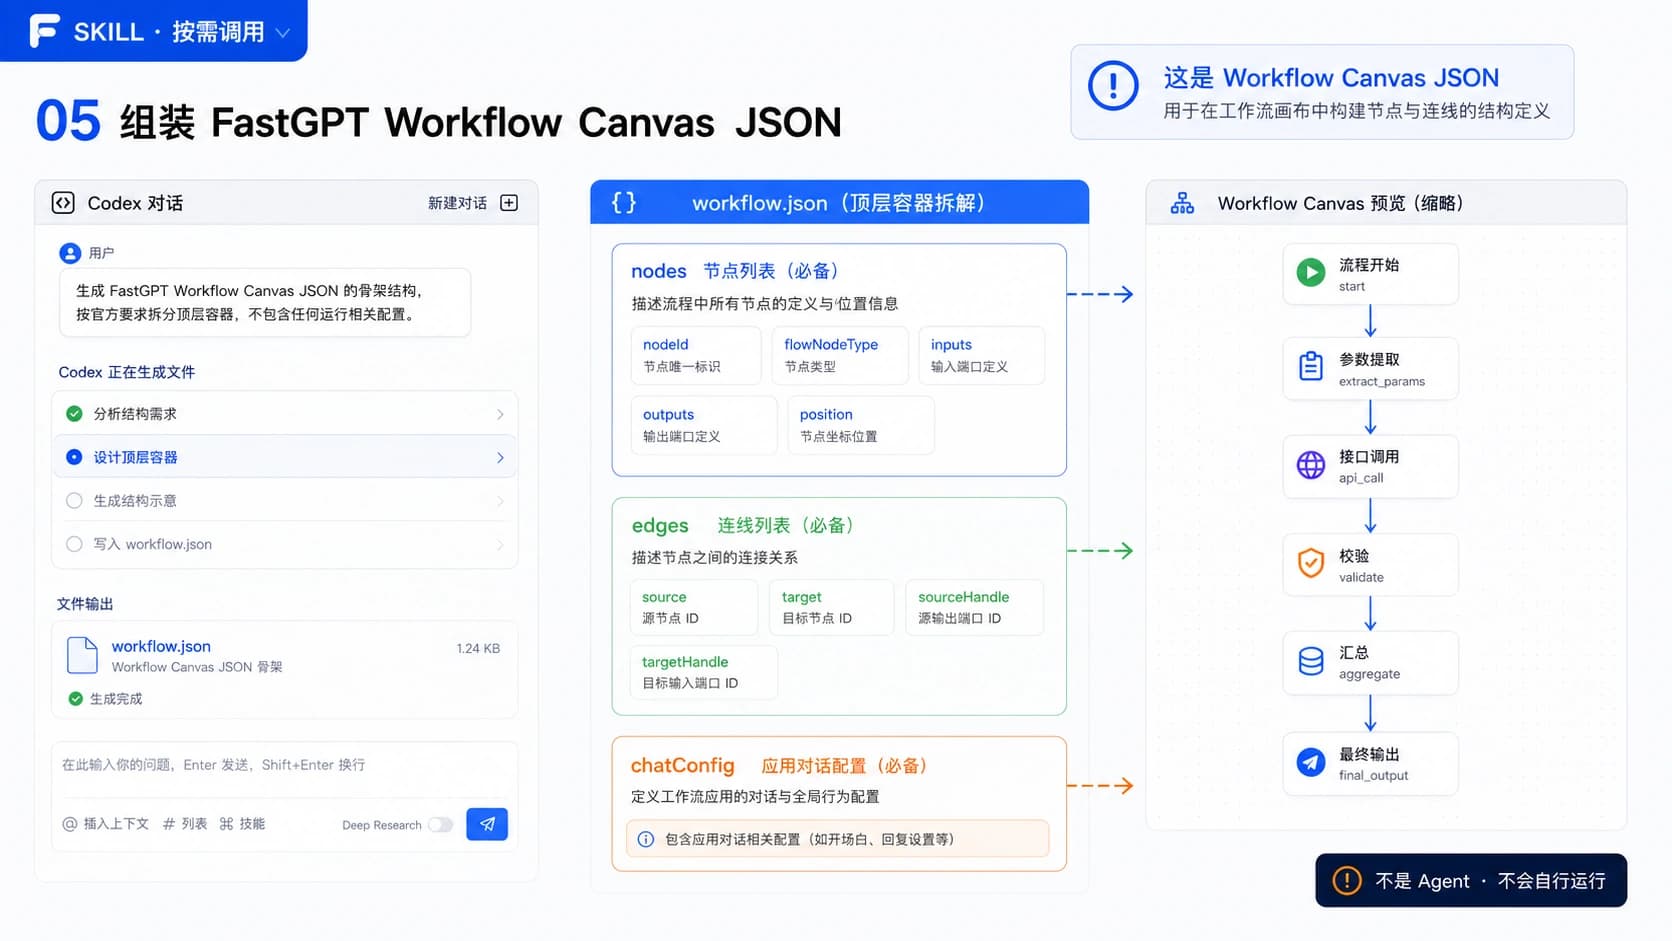Click the 接口调用 globe icon

click(x=1311, y=465)
